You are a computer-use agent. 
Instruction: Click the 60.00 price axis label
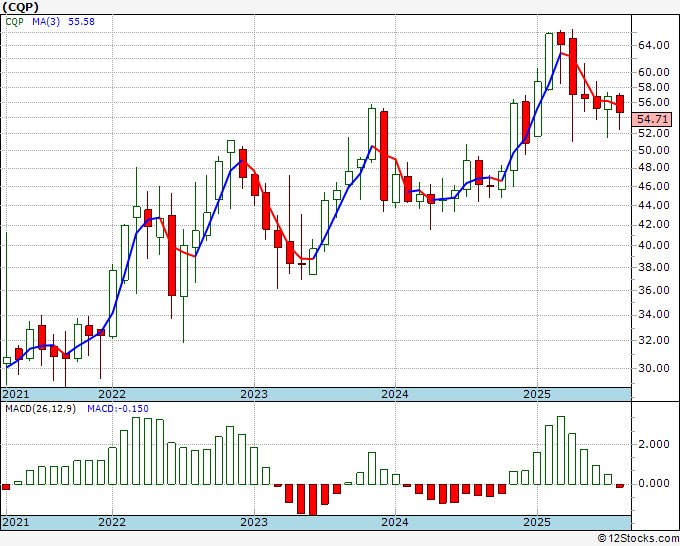click(x=653, y=72)
